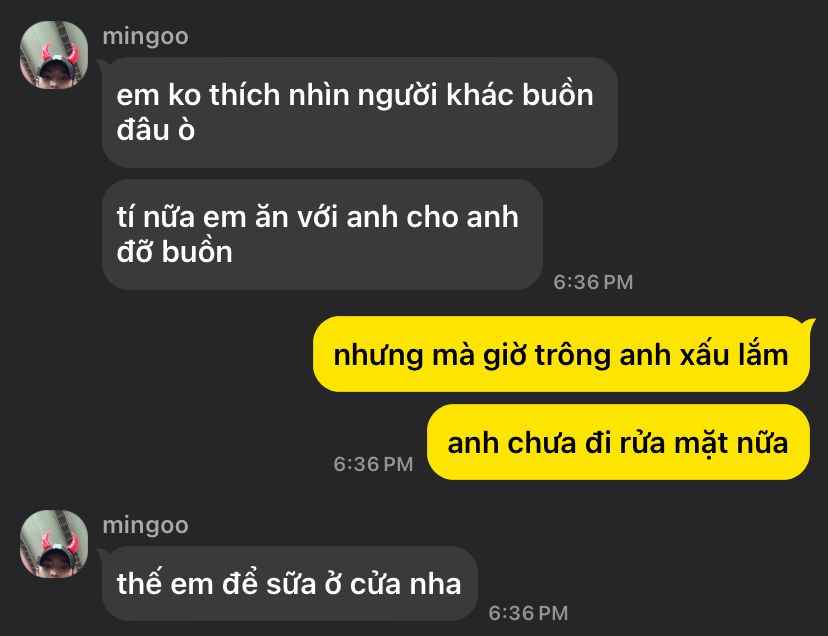Select the "thế em để sữa ở cửa nha" message
Screen dimensions: 828x636
tap(289, 584)
